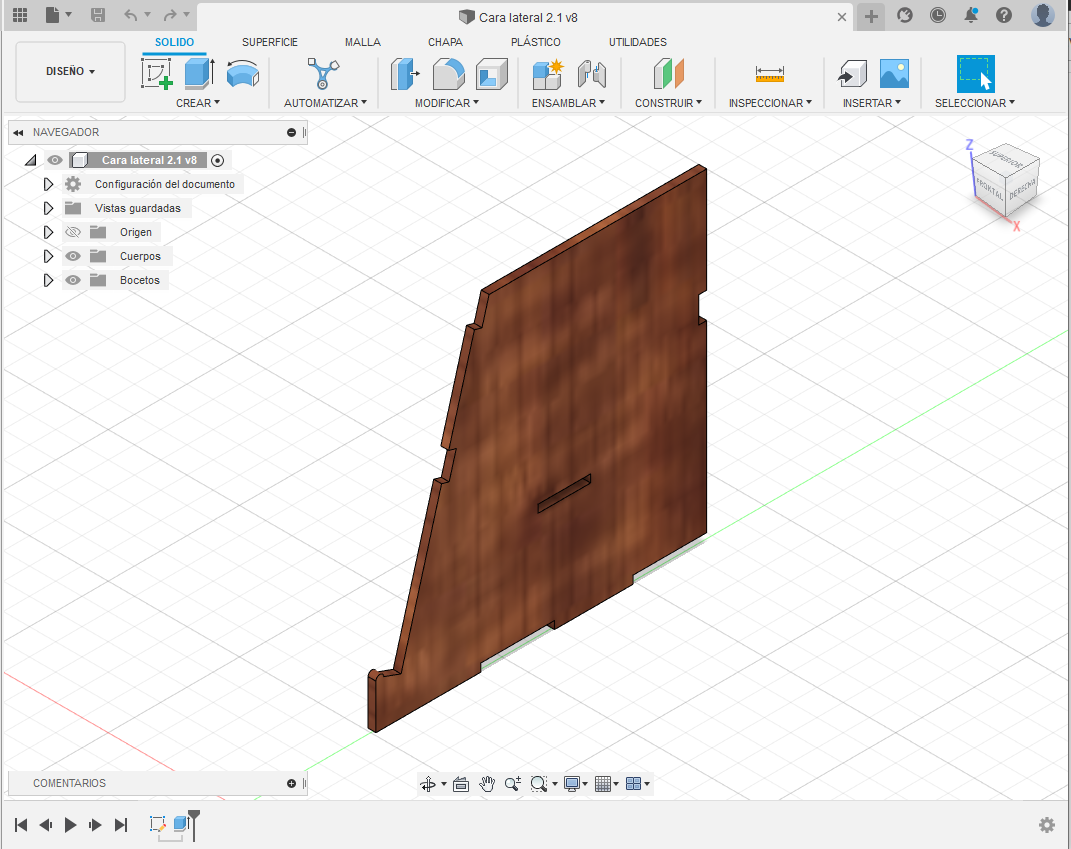
Task: Open the Measure tool icon
Action: pos(770,74)
